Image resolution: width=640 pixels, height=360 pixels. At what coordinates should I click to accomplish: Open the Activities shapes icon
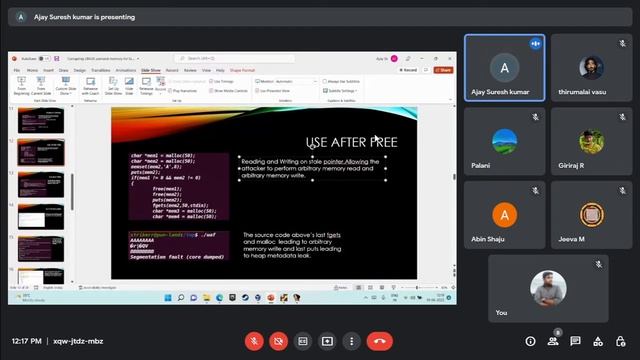point(598,341)
